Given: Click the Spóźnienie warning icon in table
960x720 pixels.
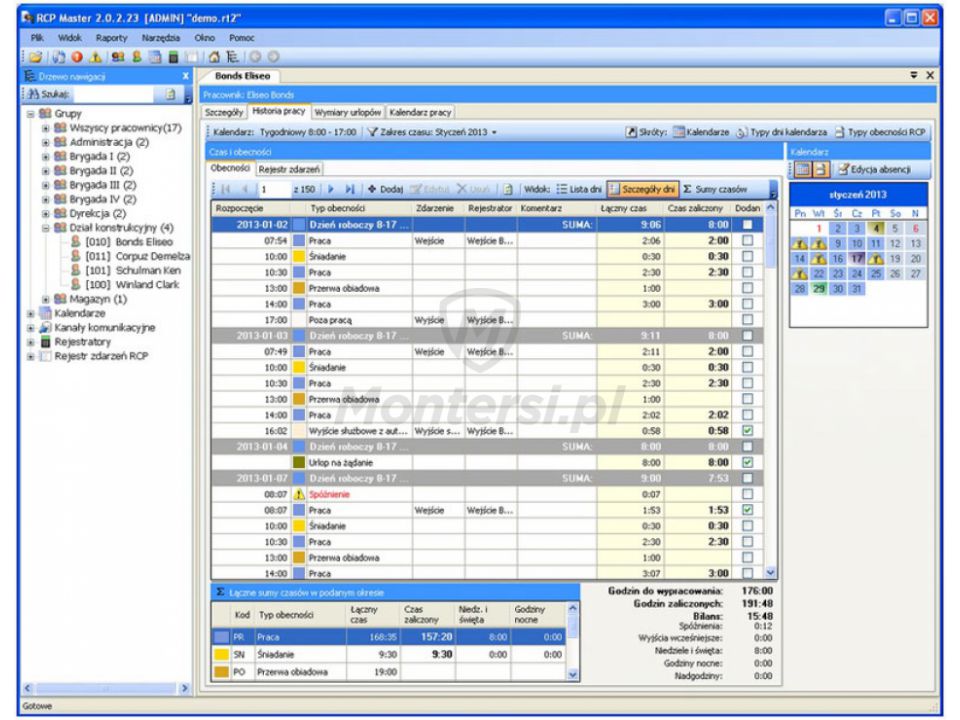Looking at the screenshot, I should click(299, 495).
